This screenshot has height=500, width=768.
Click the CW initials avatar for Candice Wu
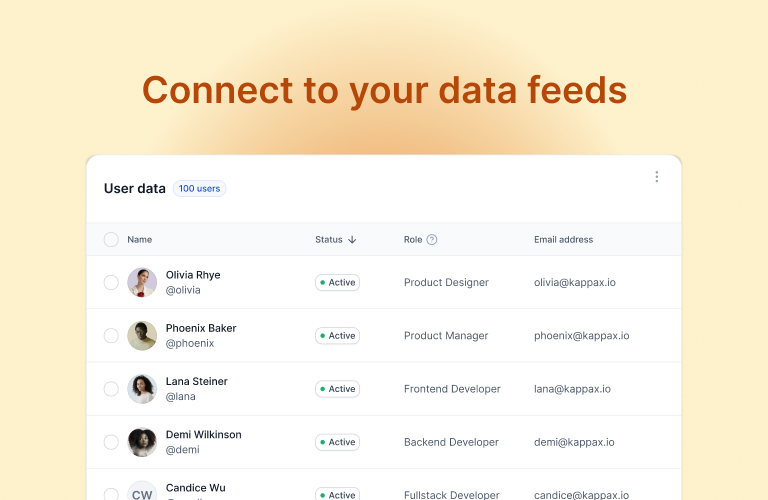coord(142,491)
